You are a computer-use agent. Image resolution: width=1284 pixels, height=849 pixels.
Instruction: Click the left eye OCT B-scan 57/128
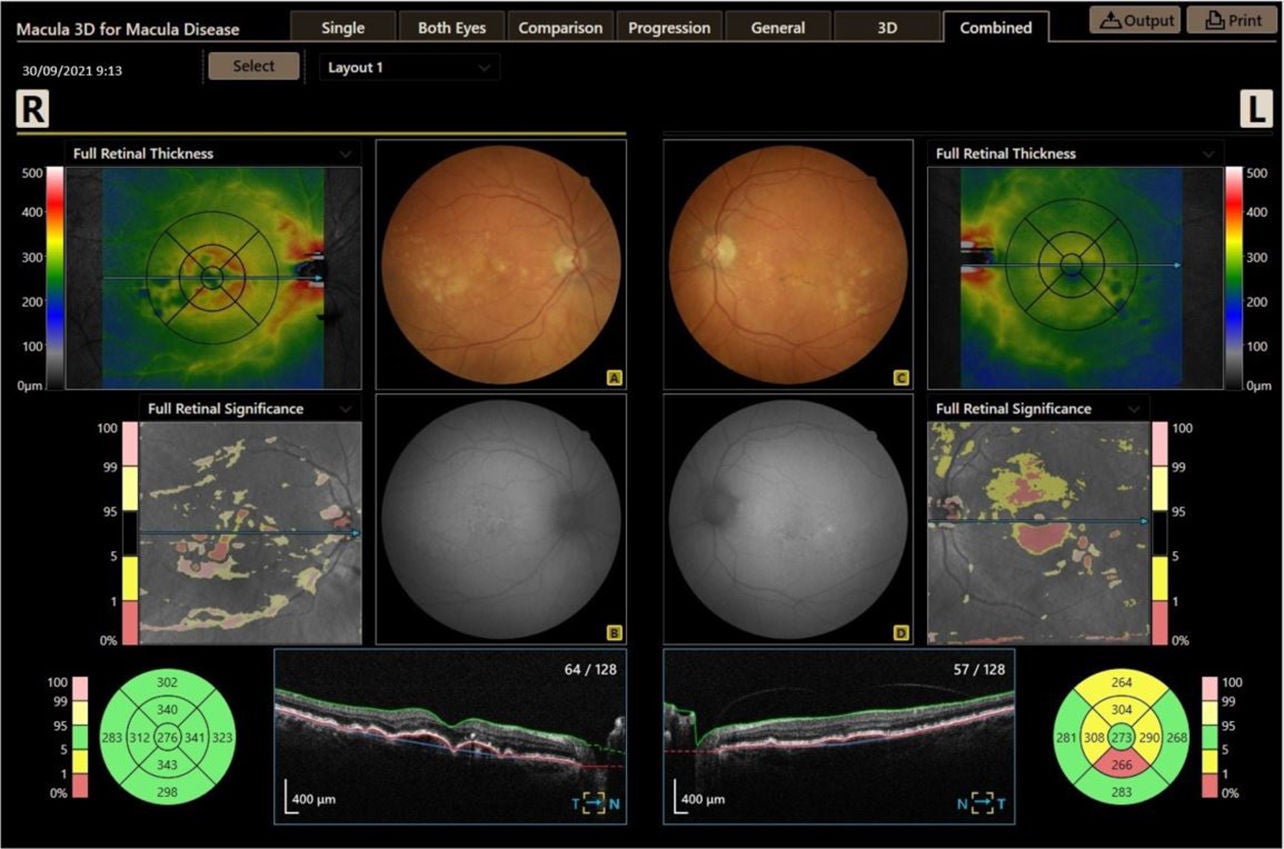(x=839, y=736)
